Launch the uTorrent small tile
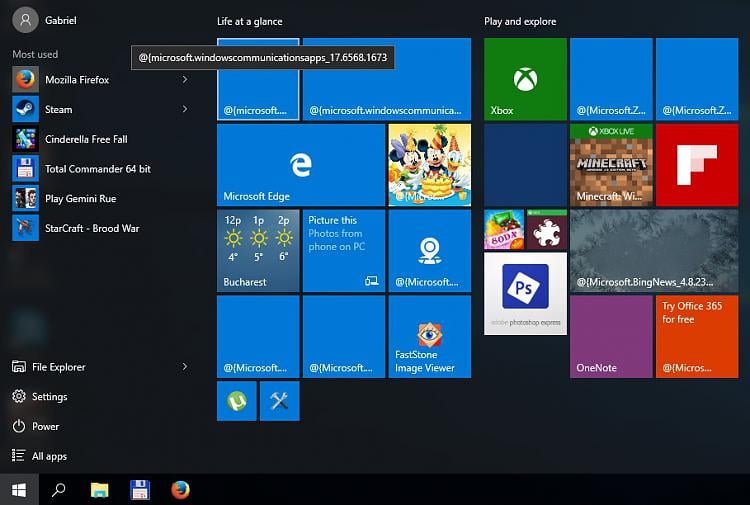This screenshot has height=505, width=750. pos(237,401)
